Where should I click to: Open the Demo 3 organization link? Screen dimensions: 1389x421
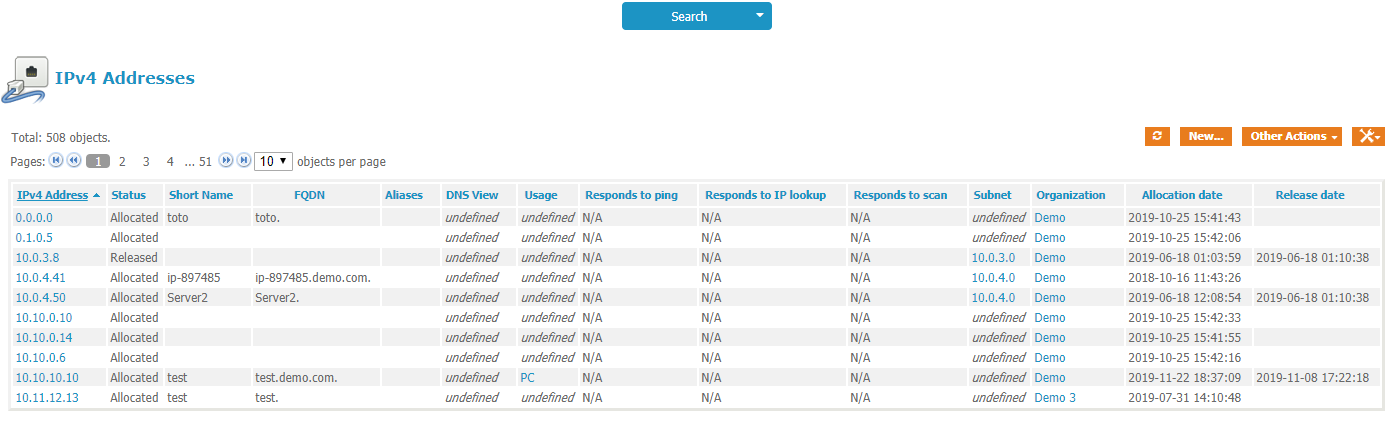click(1055, 398)
